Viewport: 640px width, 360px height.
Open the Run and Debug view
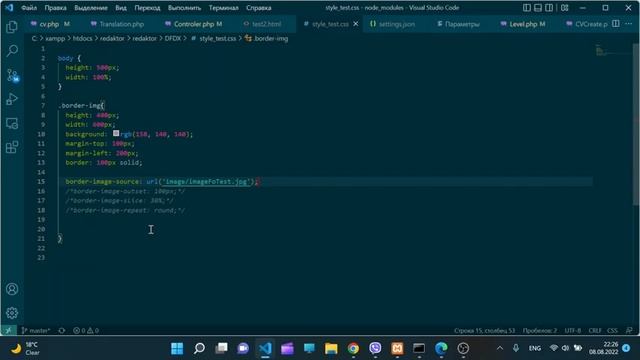click(12, 99)
